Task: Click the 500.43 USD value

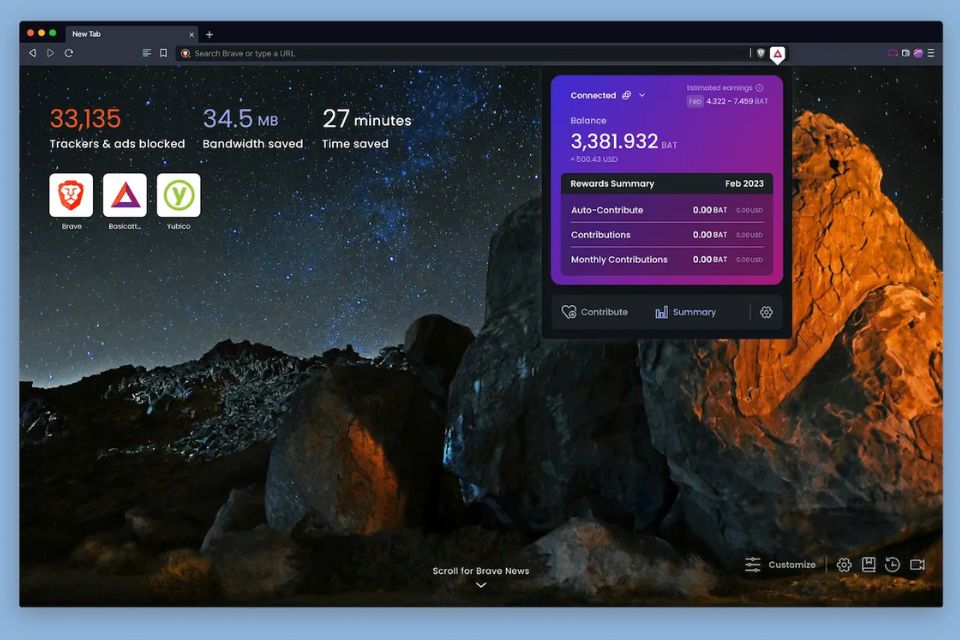Action: coord(594,159)
